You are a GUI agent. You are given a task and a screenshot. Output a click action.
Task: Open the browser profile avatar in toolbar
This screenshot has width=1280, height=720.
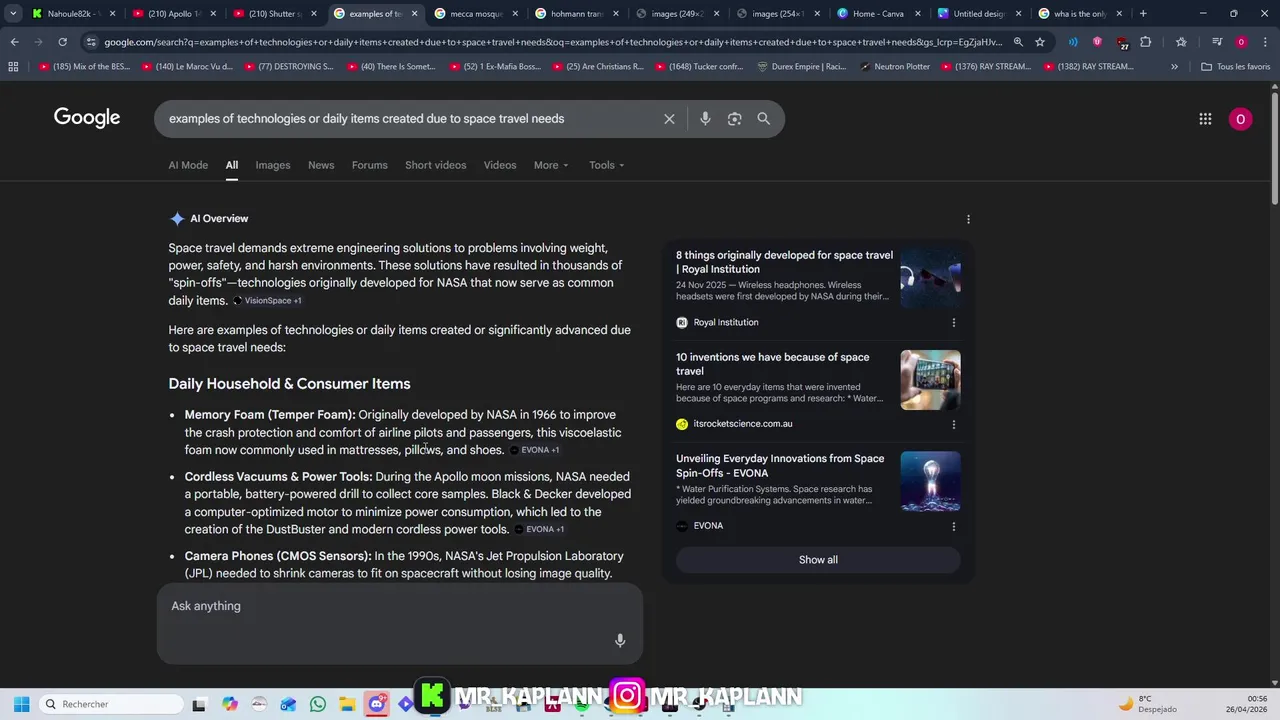(x=1241, y=42)
